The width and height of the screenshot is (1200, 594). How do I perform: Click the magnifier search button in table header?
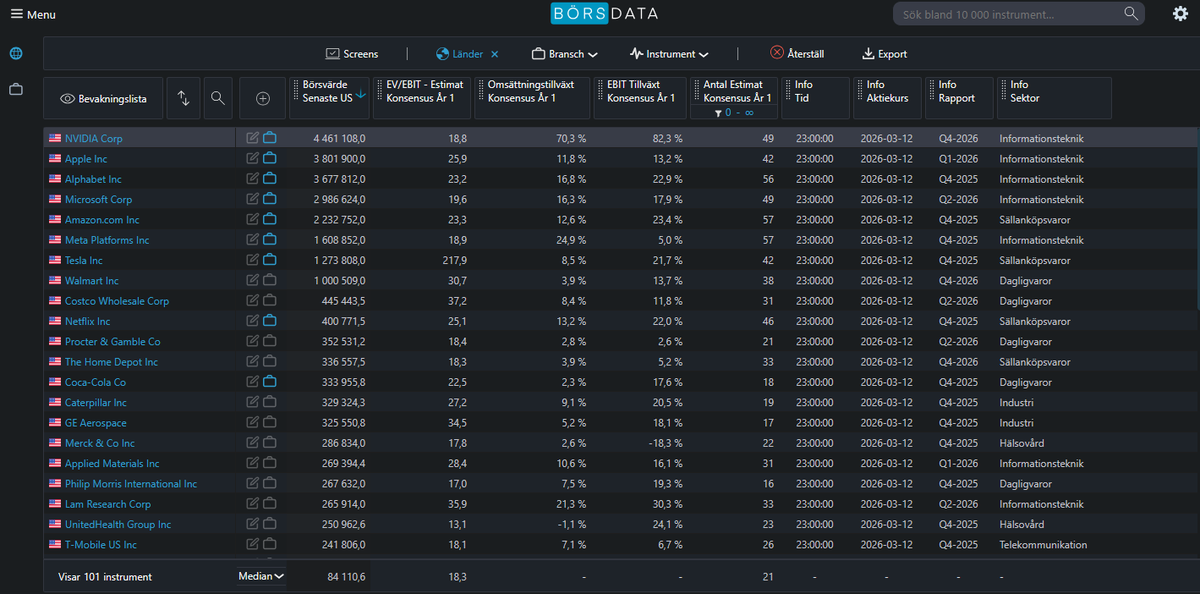pyautogui.click(x=218, y=98)
